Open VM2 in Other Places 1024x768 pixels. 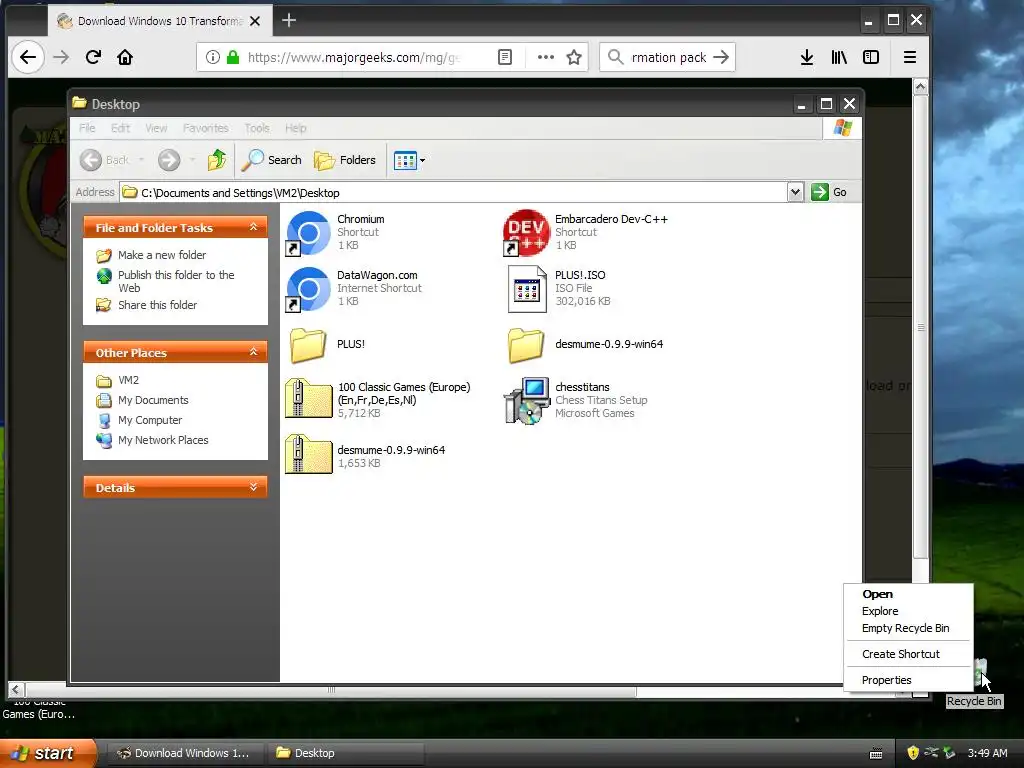pos(128,380)
